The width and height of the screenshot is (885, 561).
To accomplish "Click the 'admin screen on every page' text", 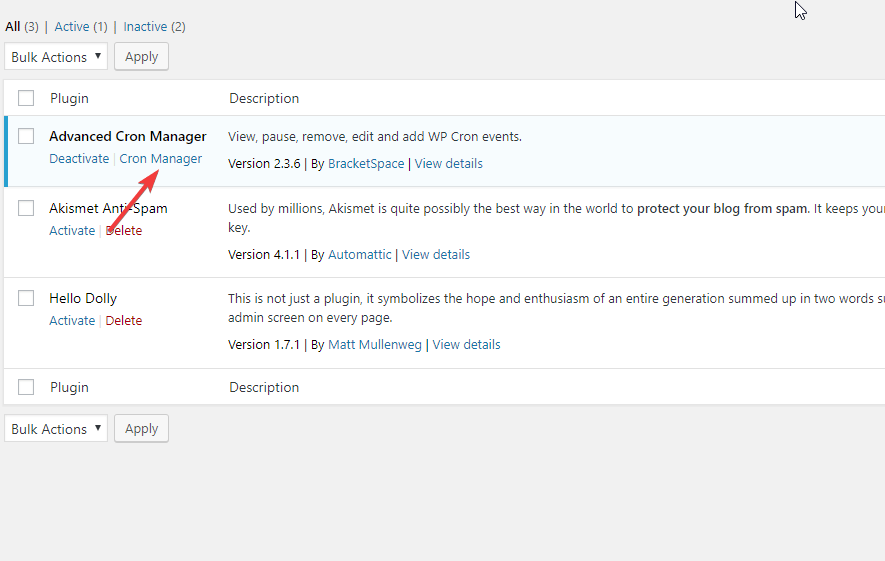I will pos(310,318).
